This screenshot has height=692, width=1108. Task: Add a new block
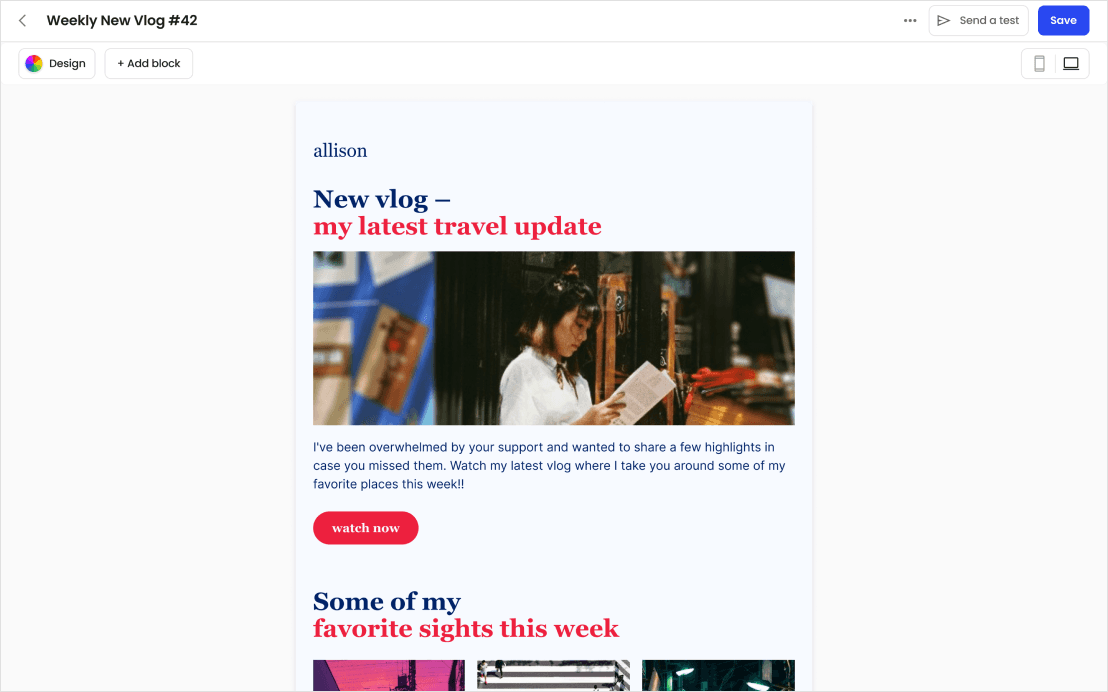pos(148,64)
